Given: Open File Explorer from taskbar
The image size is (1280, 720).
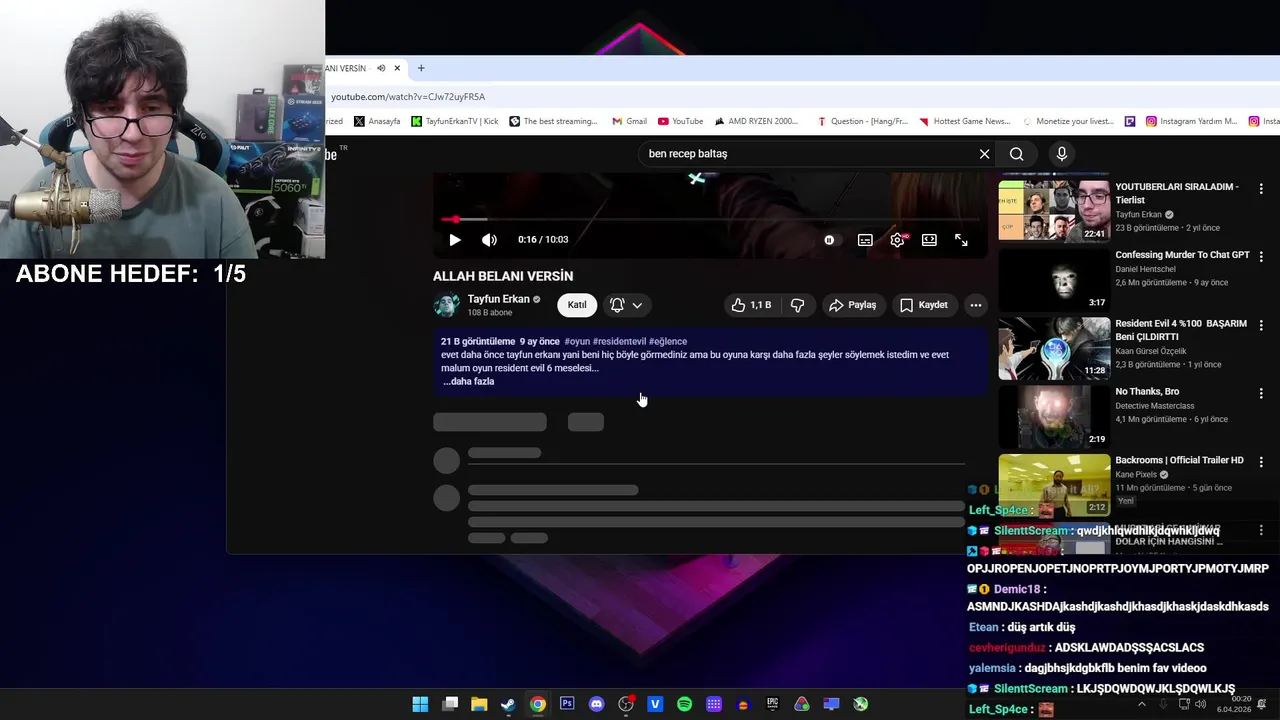Looking at the screenshot, I should point(479,704).
